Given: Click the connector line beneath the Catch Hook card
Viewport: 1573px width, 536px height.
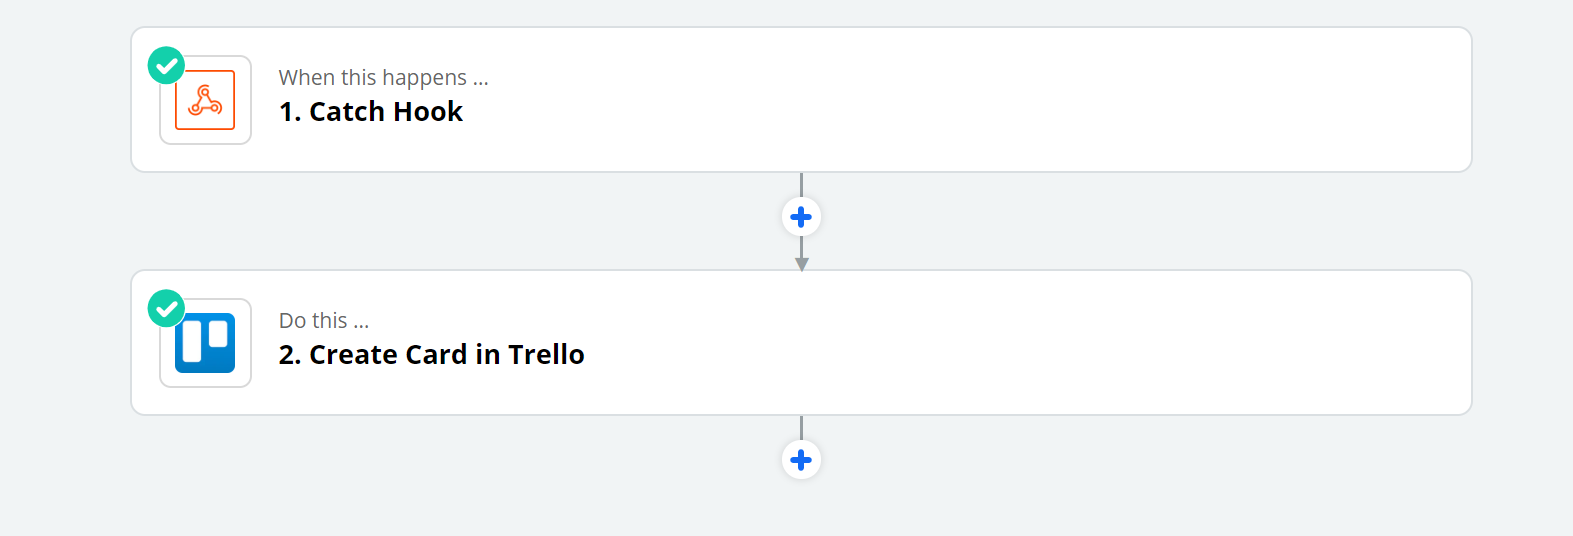Looking at the screenshot, I should pyautogui.click(x=801, y=185).
